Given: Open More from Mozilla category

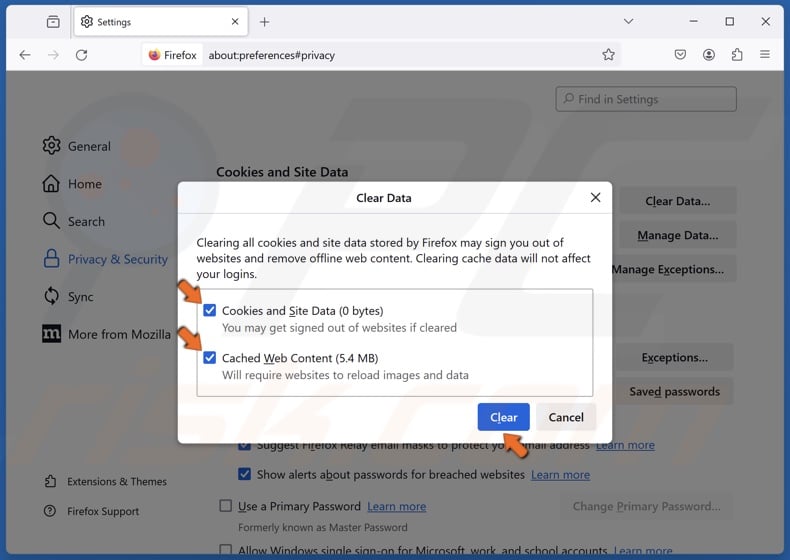Looking at the screenshot, I should coord(106,334).
